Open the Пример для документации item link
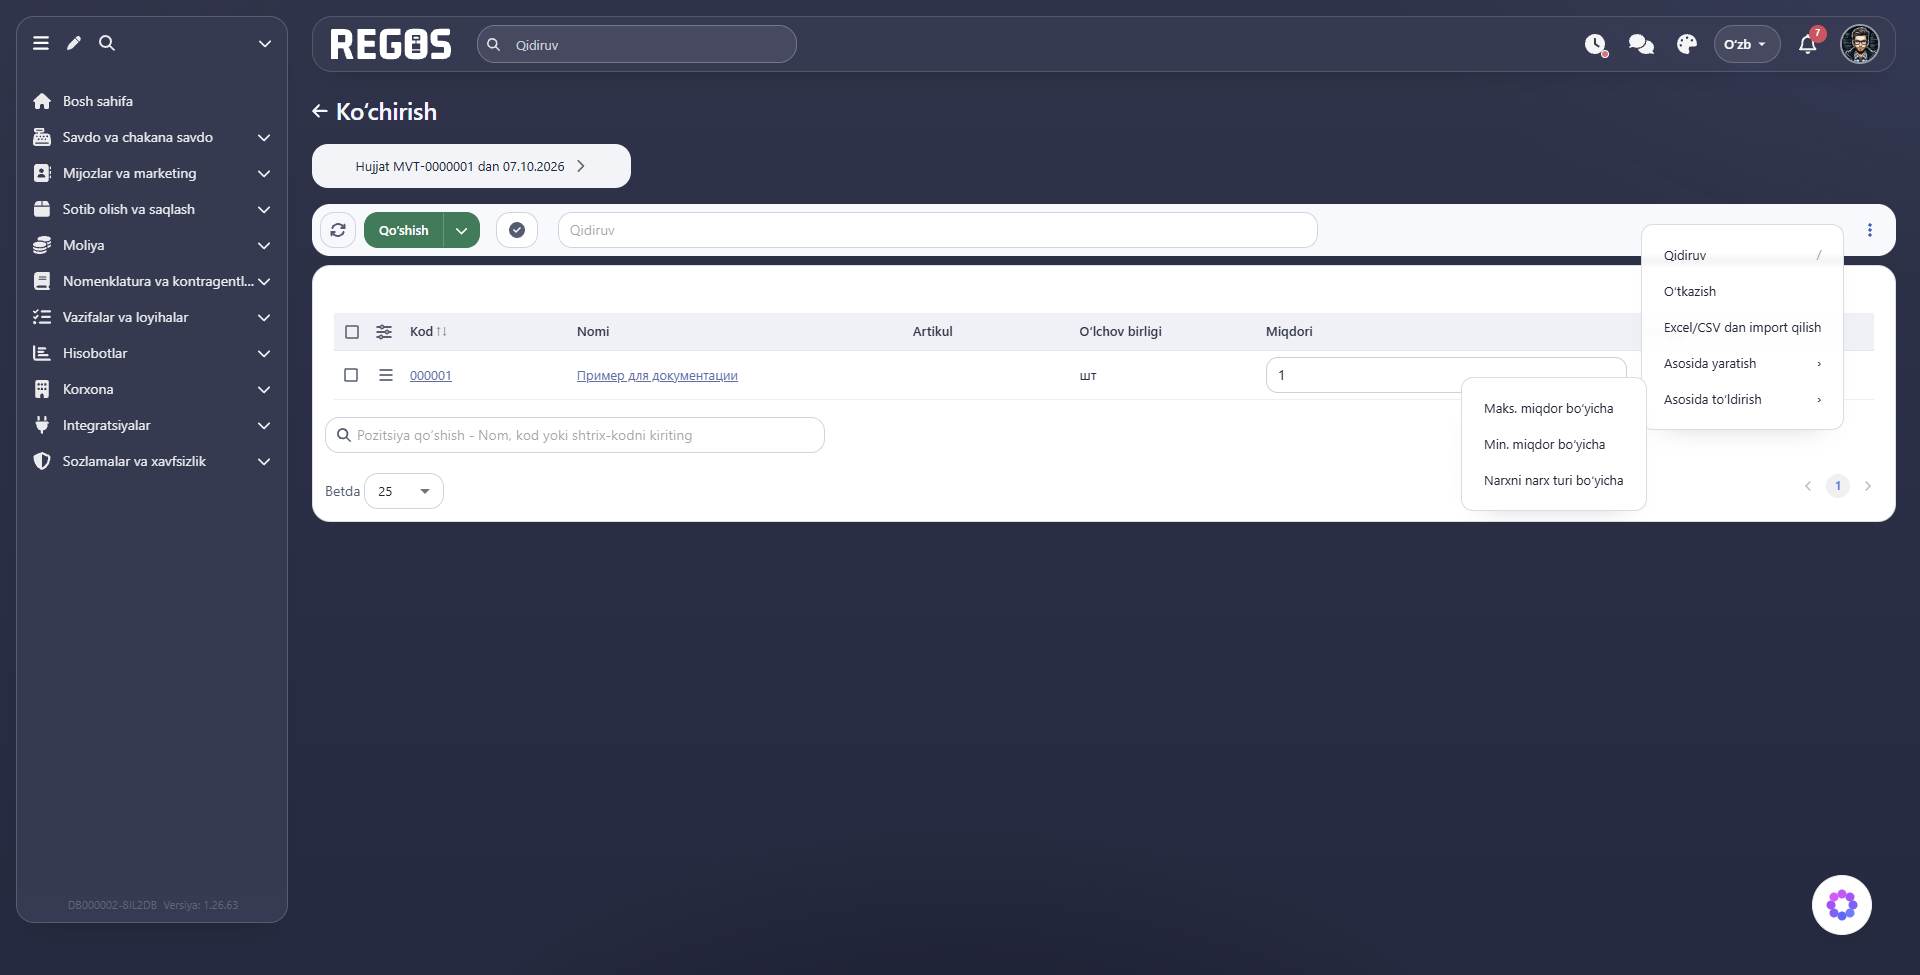1920x975 pixels. point(657,376)
